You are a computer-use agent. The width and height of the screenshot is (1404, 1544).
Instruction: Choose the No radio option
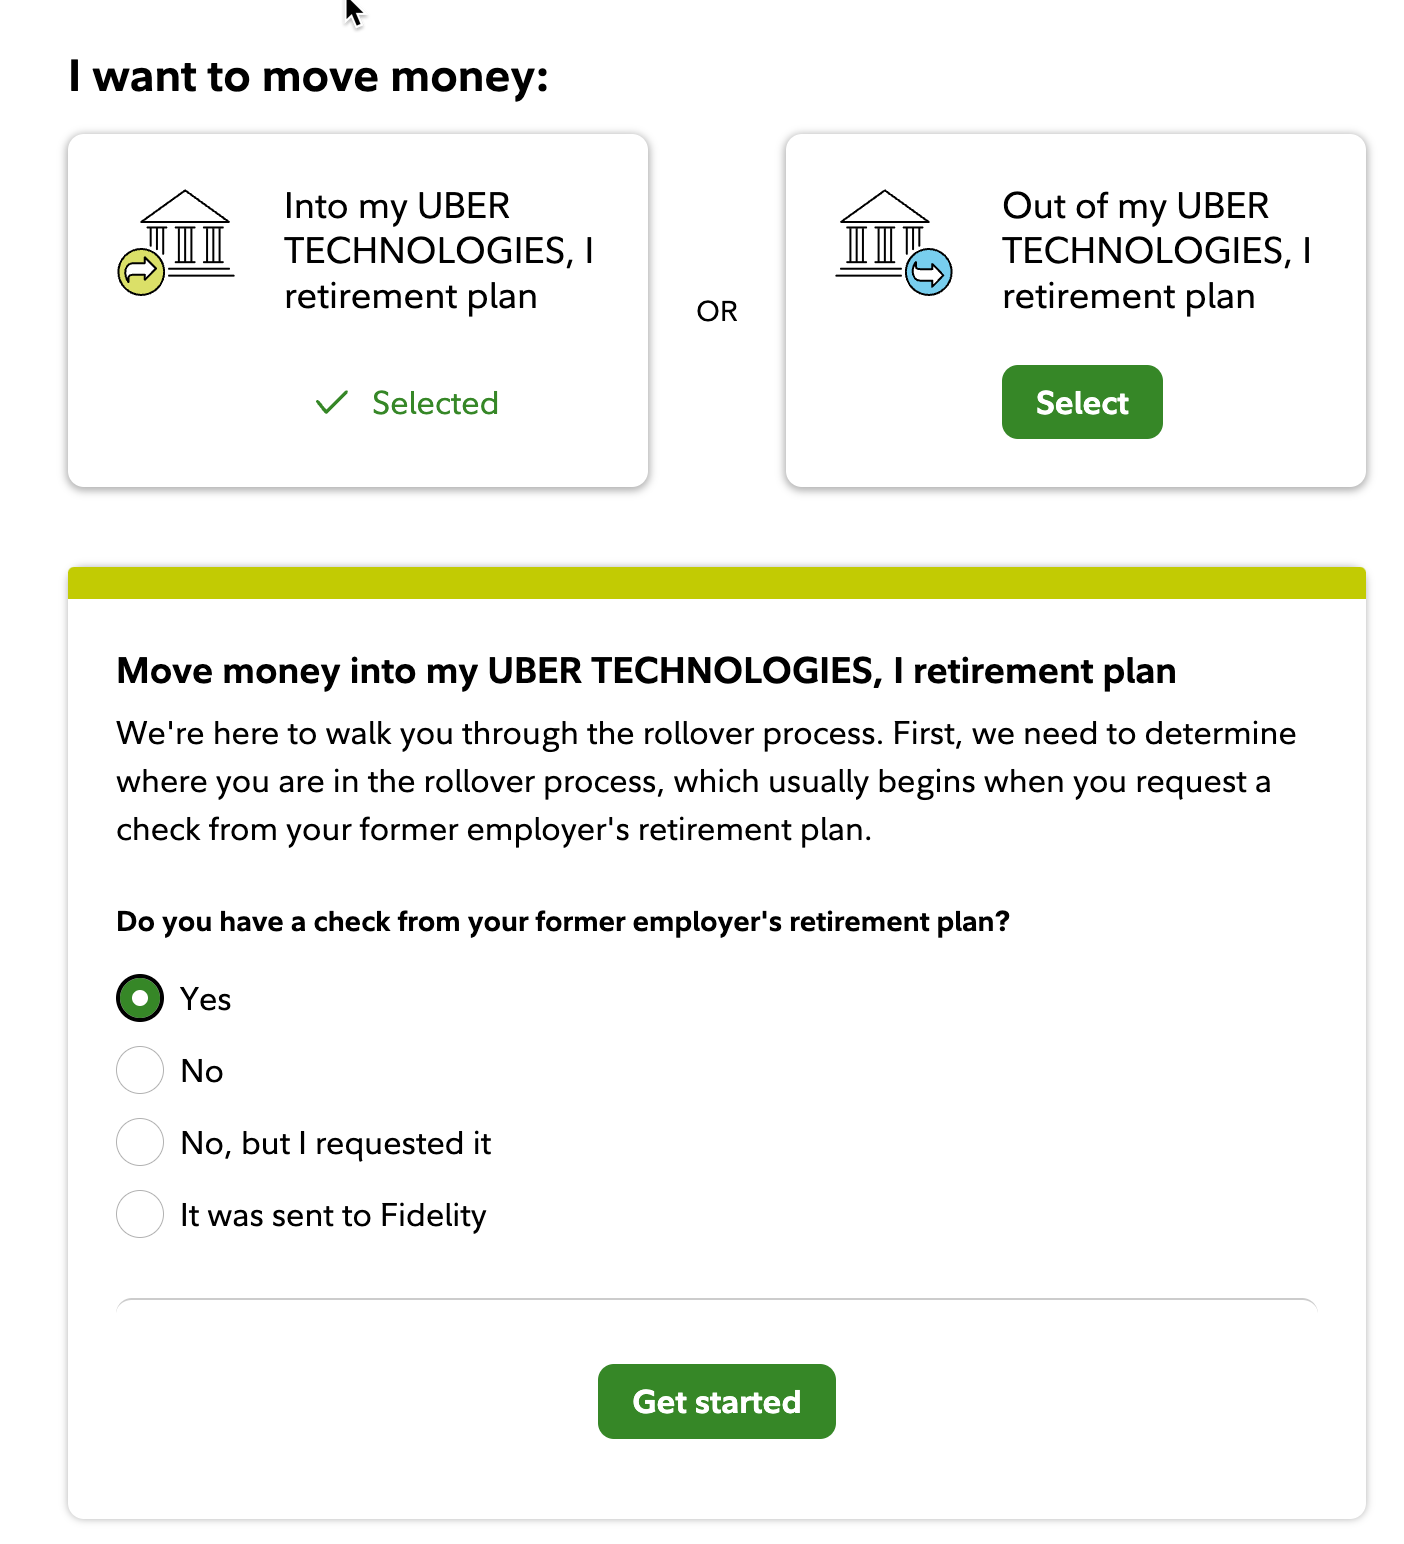pos(139,1070)
